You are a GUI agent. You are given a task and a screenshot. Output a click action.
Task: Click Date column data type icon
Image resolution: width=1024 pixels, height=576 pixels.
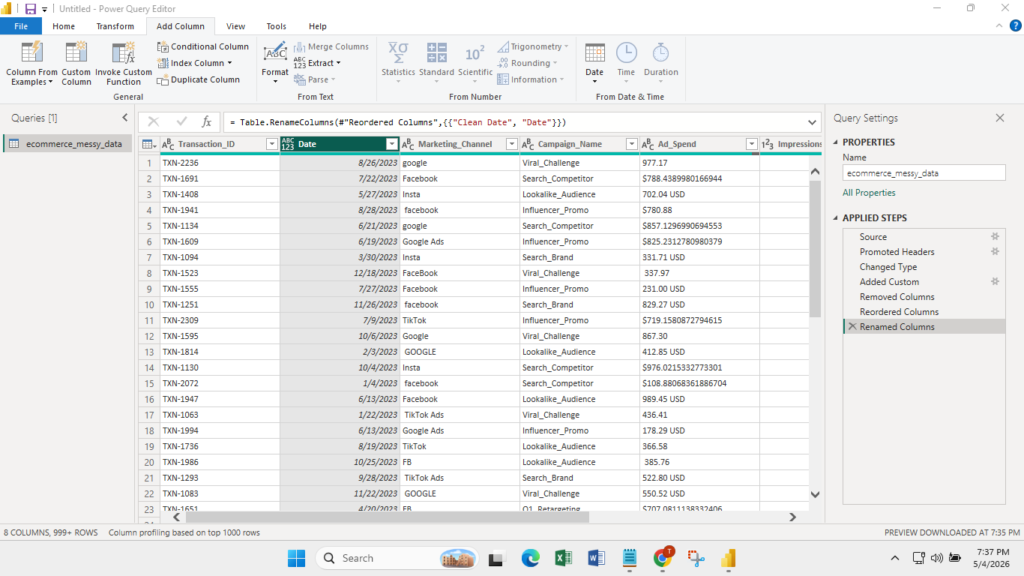(288, 144)
